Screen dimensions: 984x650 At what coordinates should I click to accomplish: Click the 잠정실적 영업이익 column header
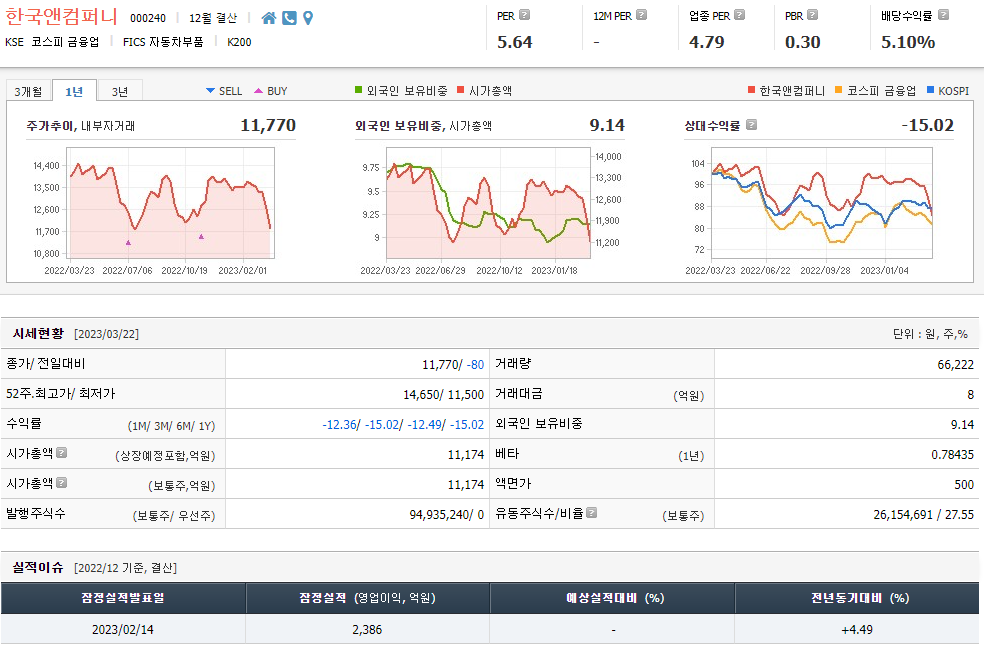pyautogui.click(x=367, y=598)
